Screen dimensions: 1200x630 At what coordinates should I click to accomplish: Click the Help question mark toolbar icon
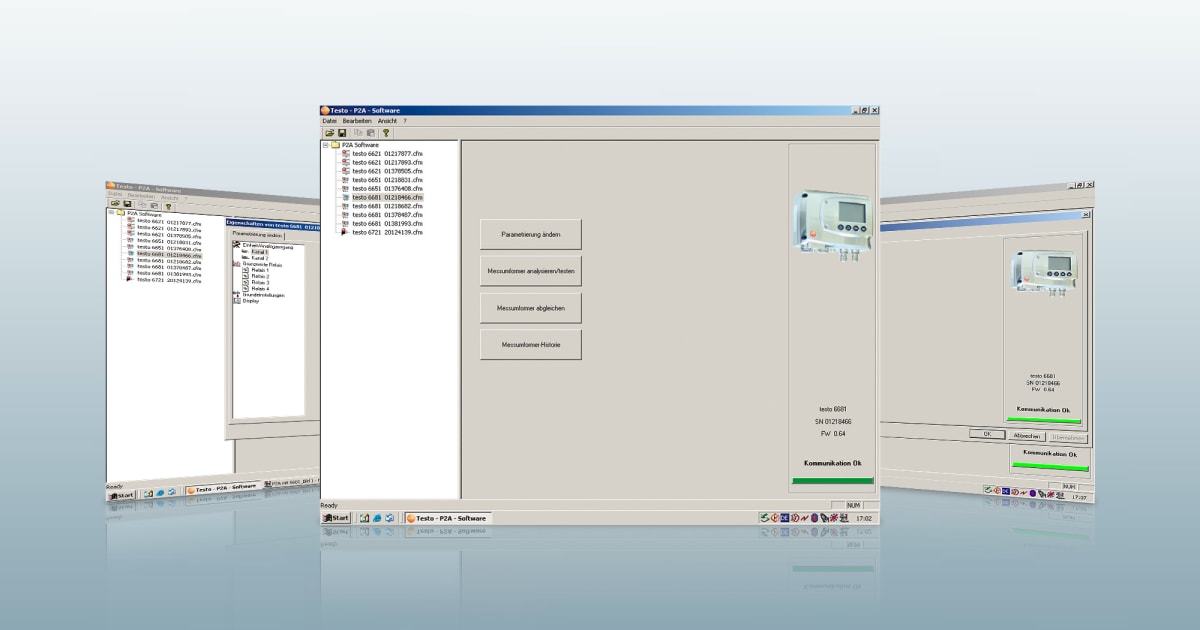pyautogui.click(x=385, y=133)
